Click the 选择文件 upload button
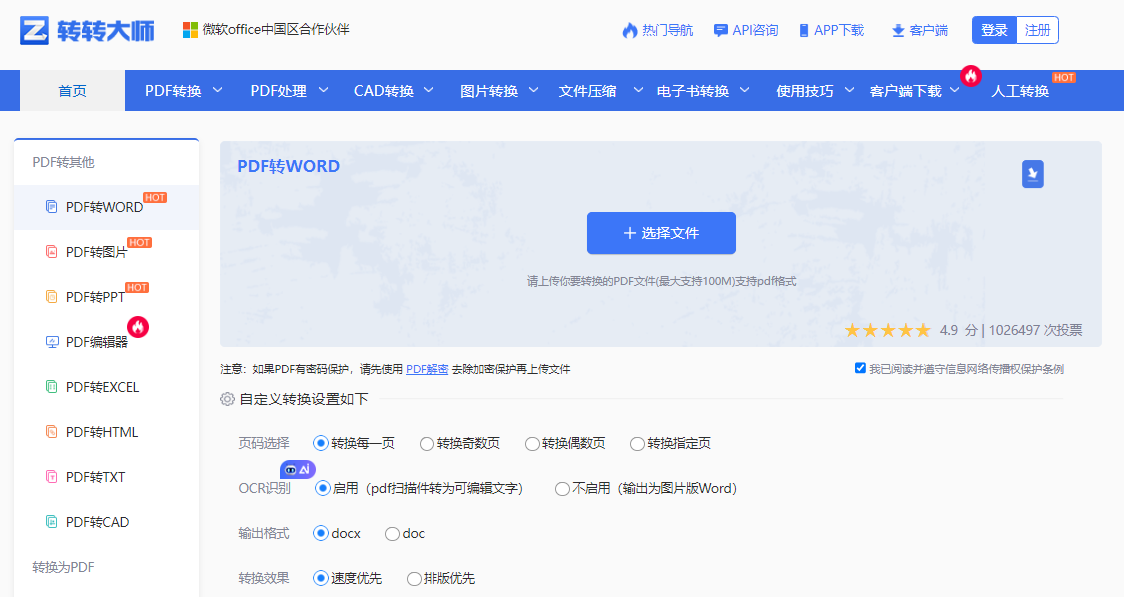 click(660, 232)
